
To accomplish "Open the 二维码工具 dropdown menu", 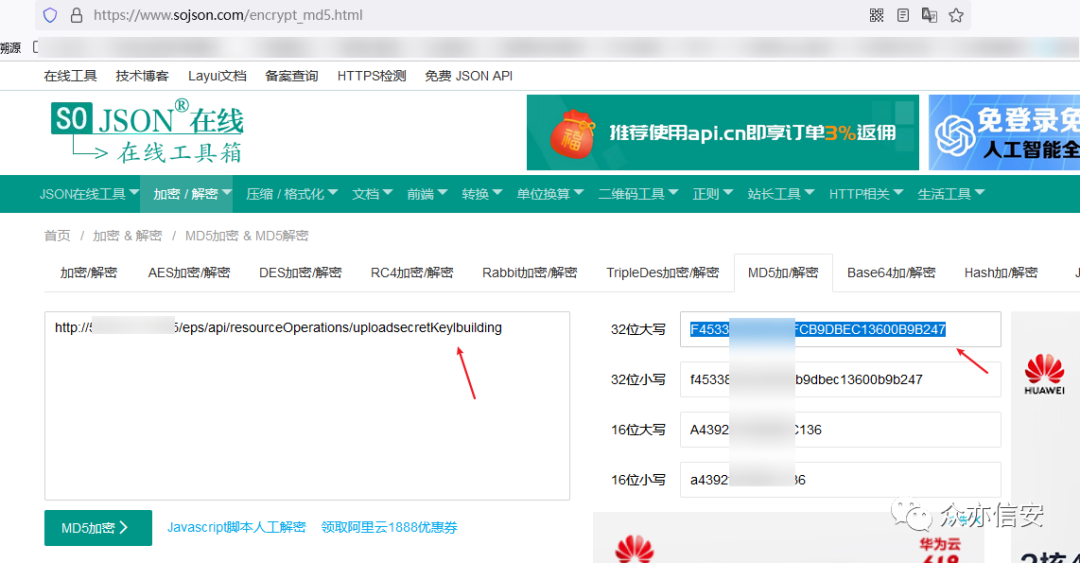I will [638, 194].
